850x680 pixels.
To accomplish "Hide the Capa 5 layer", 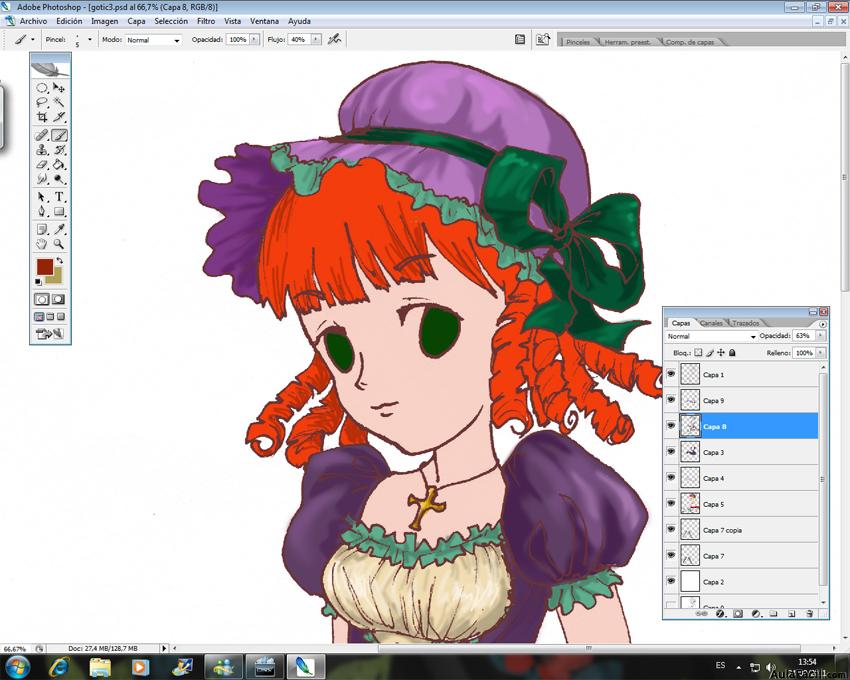I will coord(671,504).
